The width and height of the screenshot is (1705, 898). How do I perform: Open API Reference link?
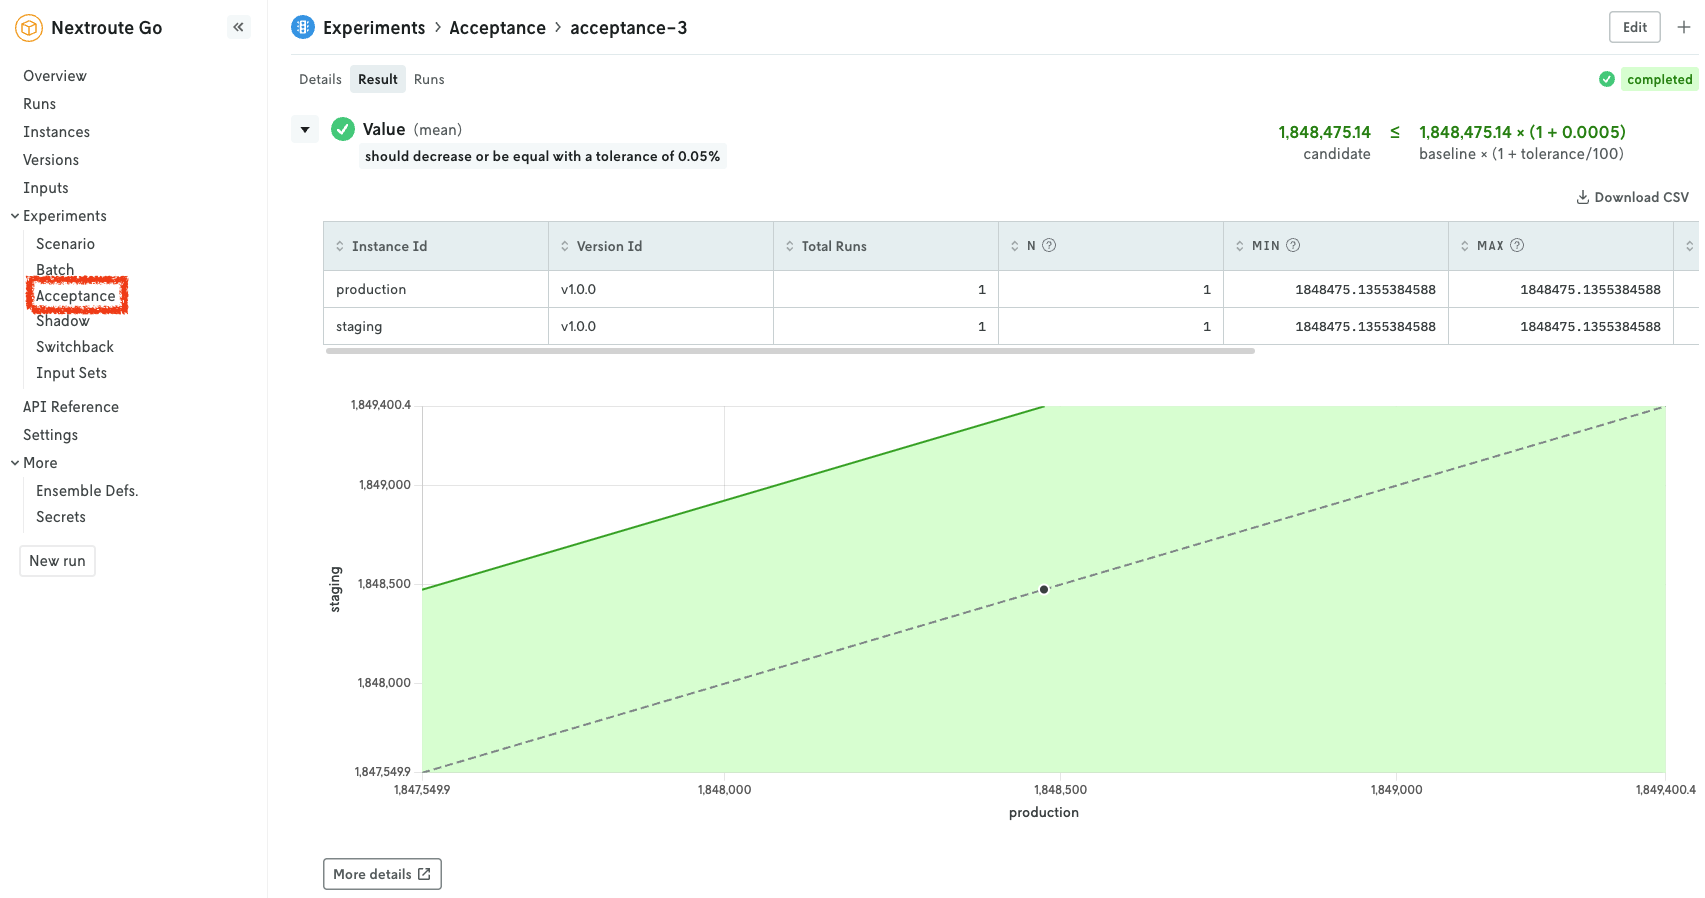coord(71,407)
